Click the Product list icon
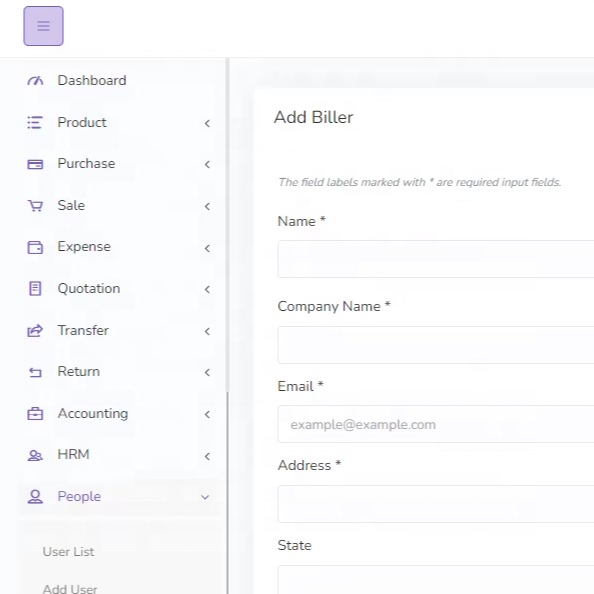Image resolution: width=594 pixels, height=594 pixels. pyautogui.click(x=35, y=122)
